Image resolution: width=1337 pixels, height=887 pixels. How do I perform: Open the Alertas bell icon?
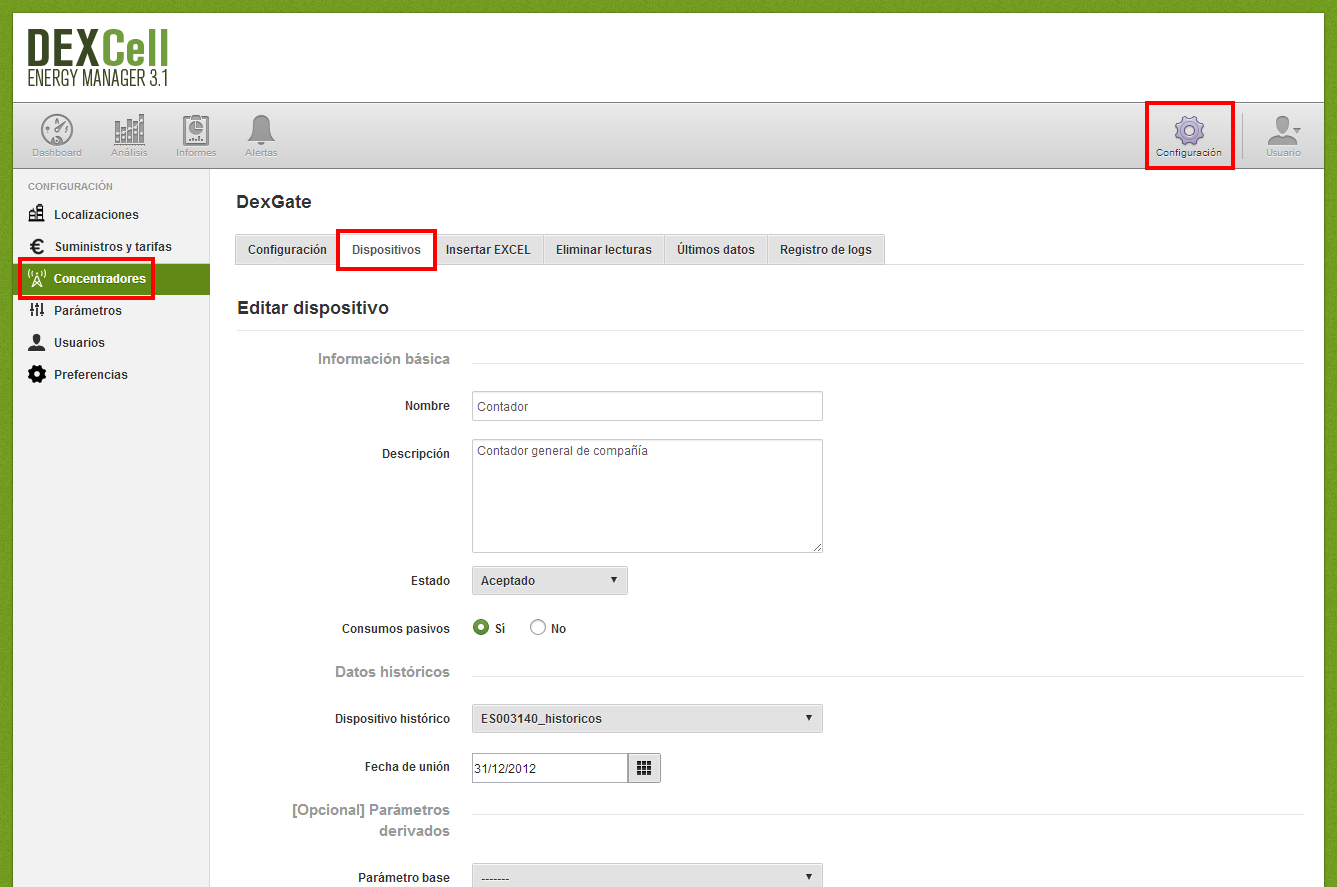click(x=261, y=130)
